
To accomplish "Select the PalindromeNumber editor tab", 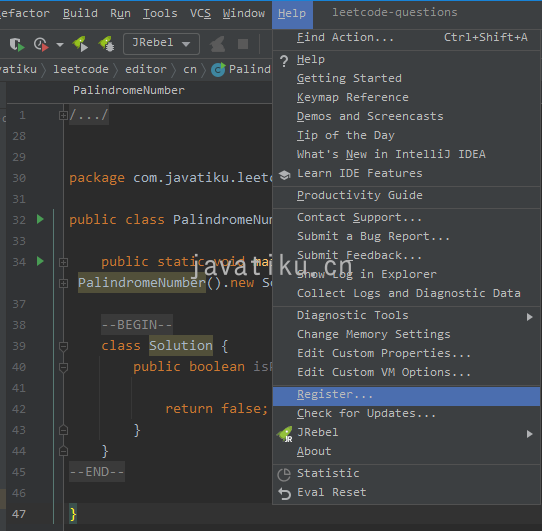I will pos(129,91).
